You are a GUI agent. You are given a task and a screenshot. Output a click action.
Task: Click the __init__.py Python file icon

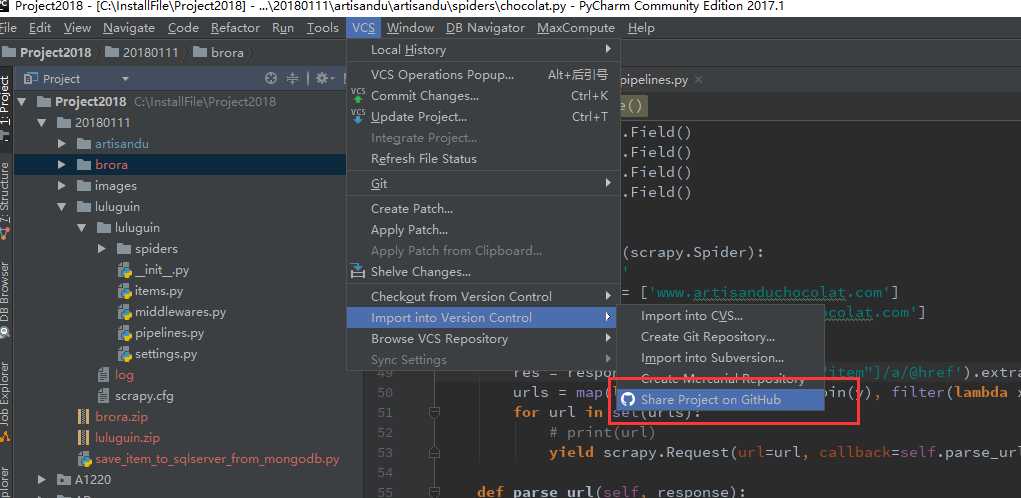pos(124,270)
